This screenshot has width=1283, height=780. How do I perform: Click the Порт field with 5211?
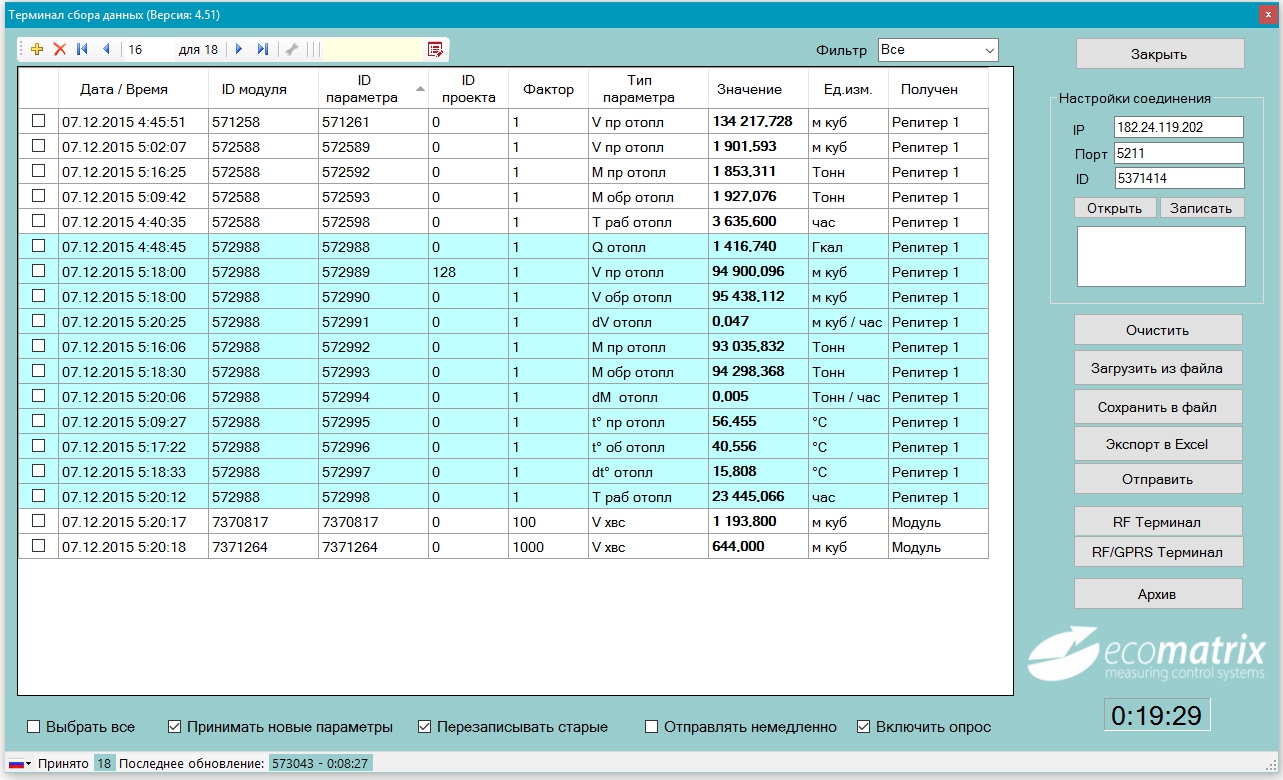(1179, 153)
